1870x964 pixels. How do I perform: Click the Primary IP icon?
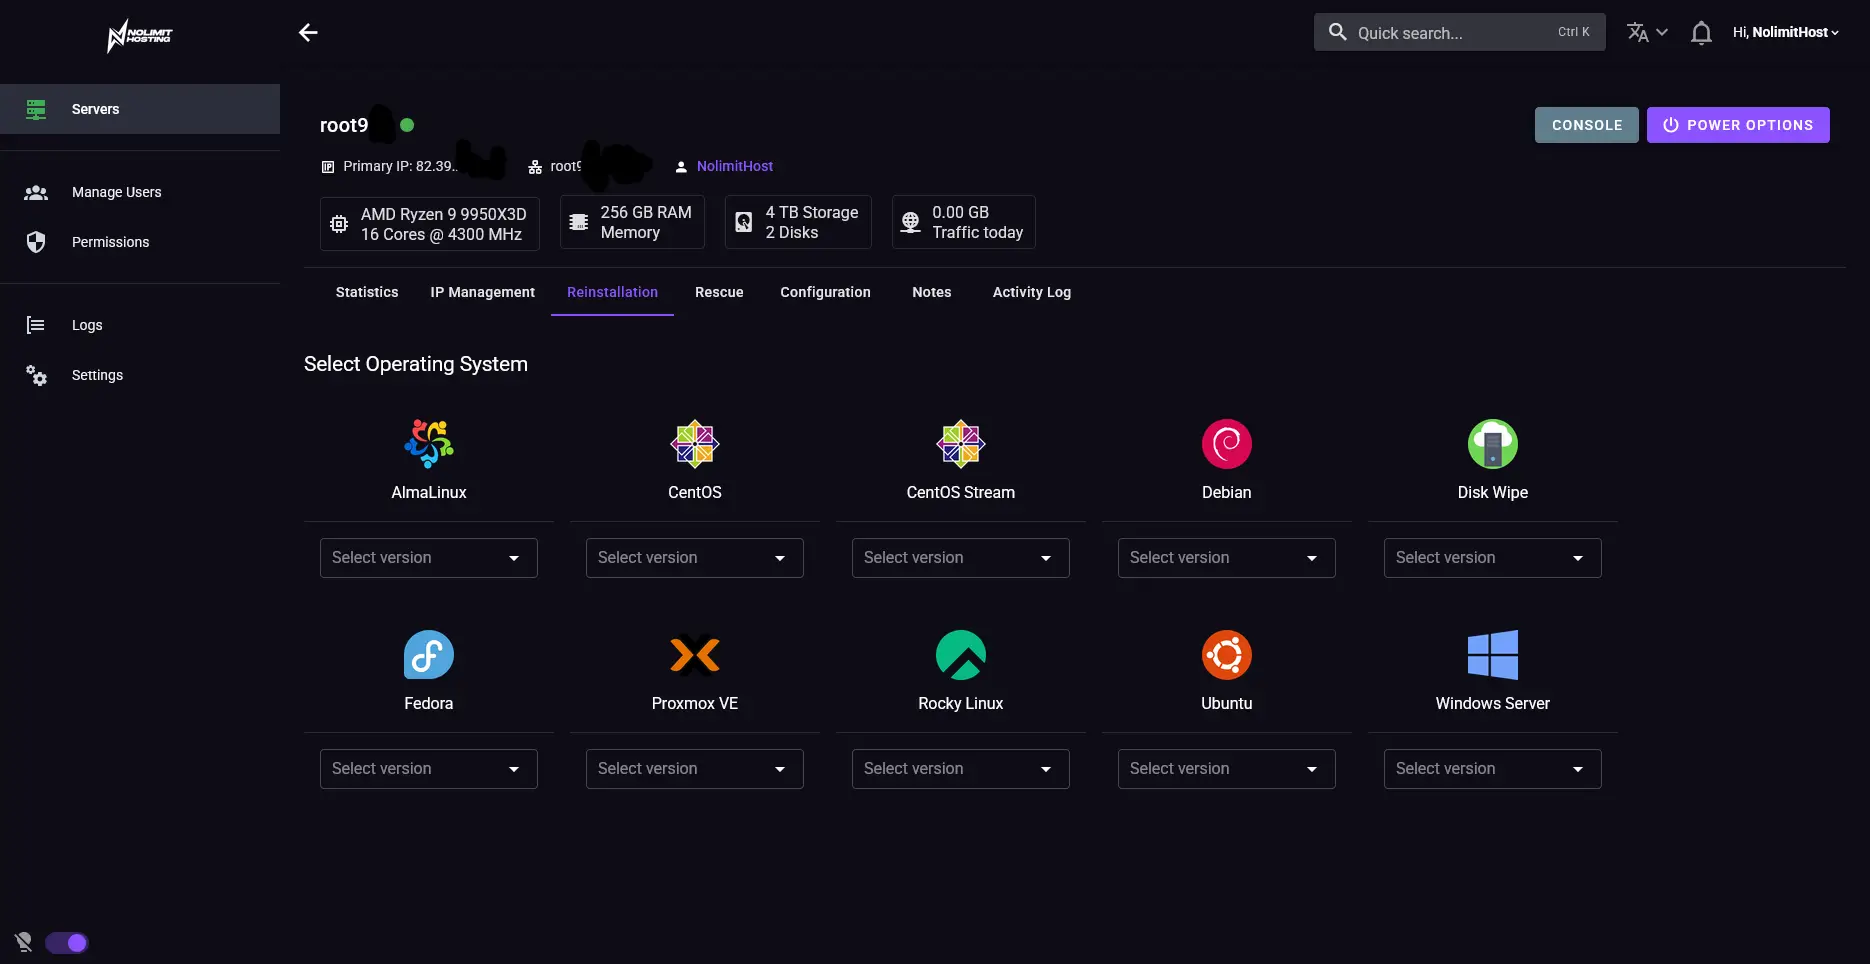click(x=328, y=167)
